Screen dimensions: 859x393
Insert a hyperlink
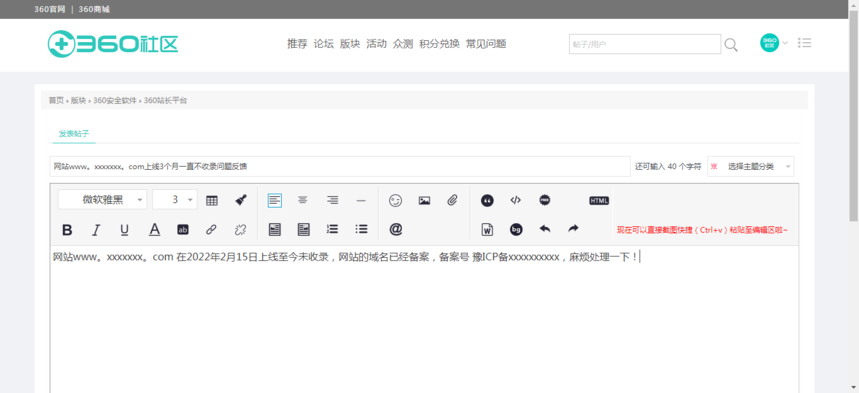[x=211, y=230]
